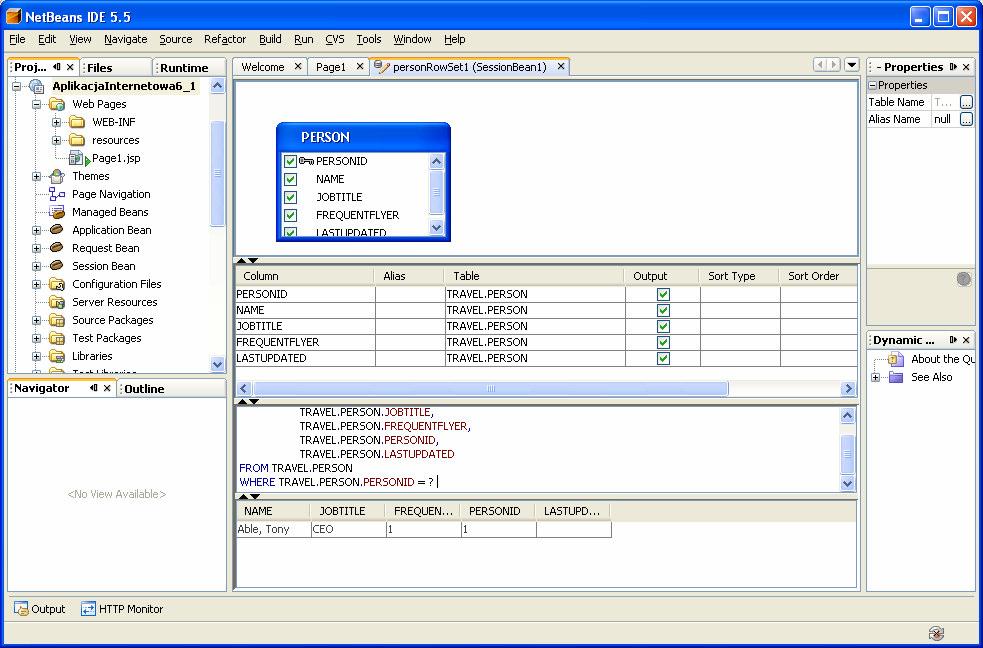Click the SQL editor vertical scrollbar thumb
Viewport: 983px width, 648px height.
click(847, 454)
